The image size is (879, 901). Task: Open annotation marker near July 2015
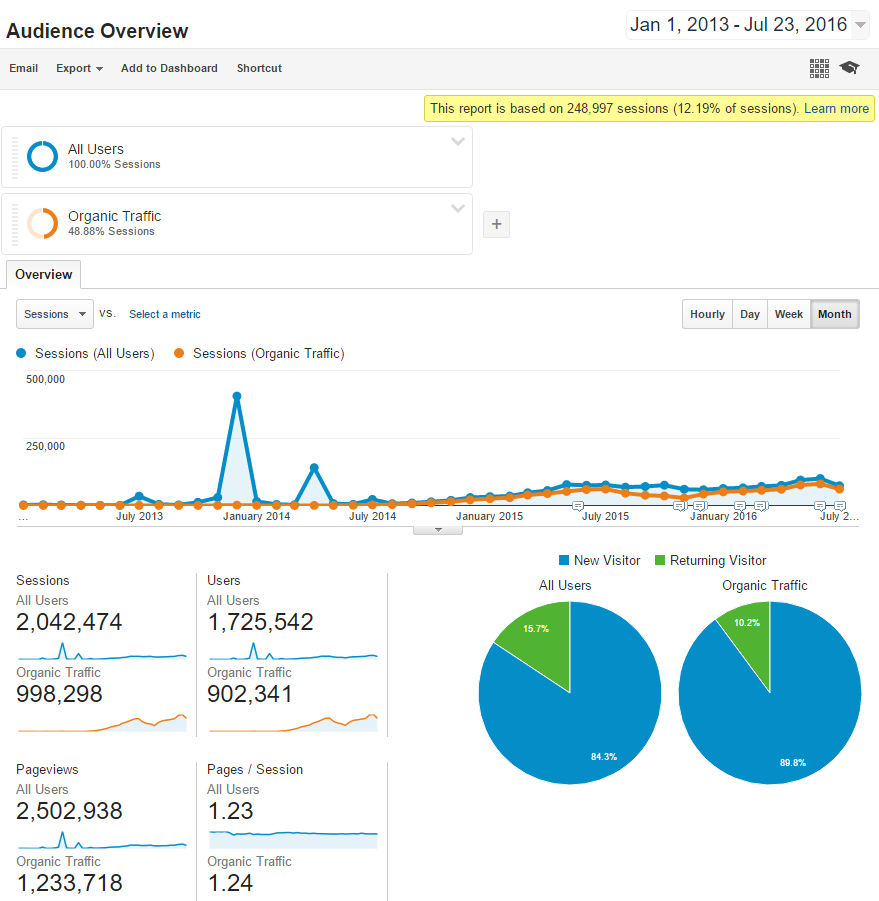pos(578,506)
